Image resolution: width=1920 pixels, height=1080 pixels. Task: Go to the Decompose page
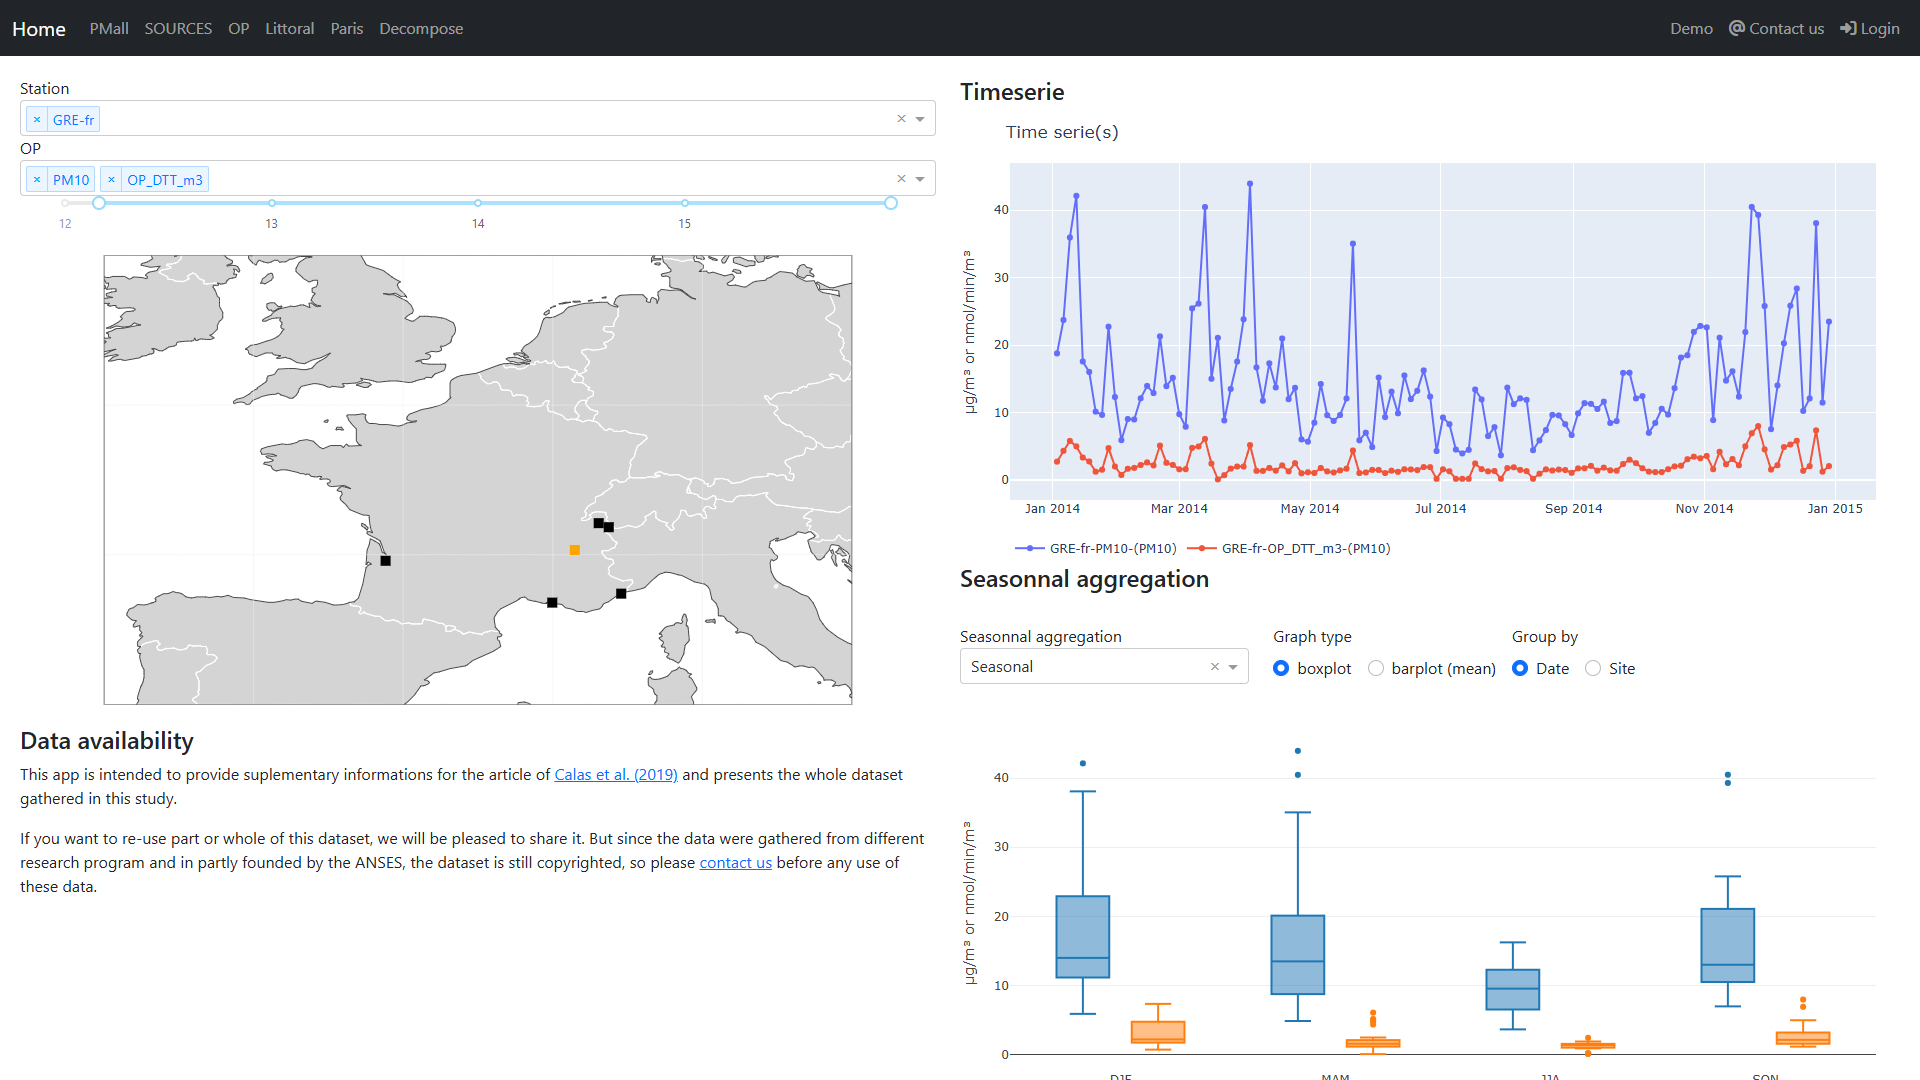(x=421, y=29)
